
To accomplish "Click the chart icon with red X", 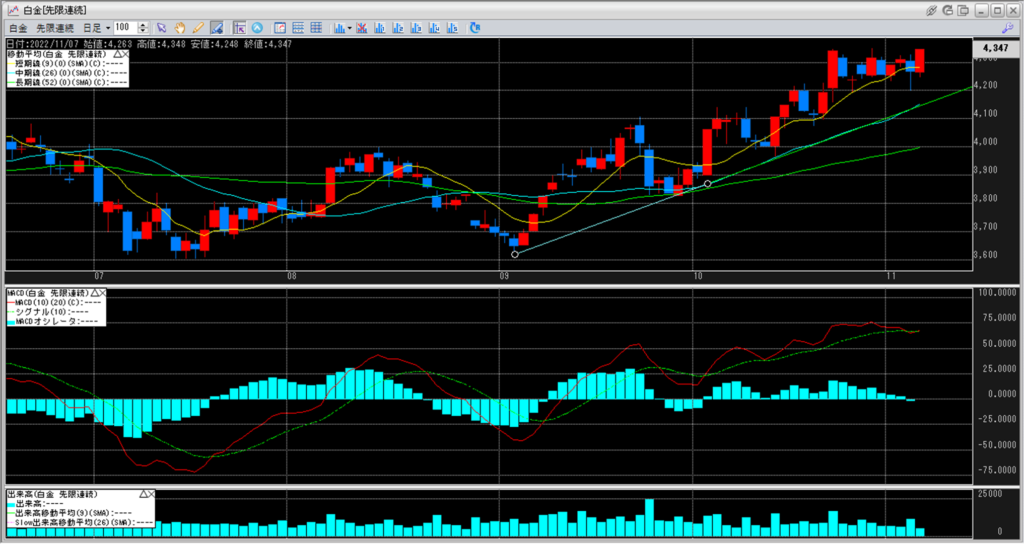I will click(361, 28).
